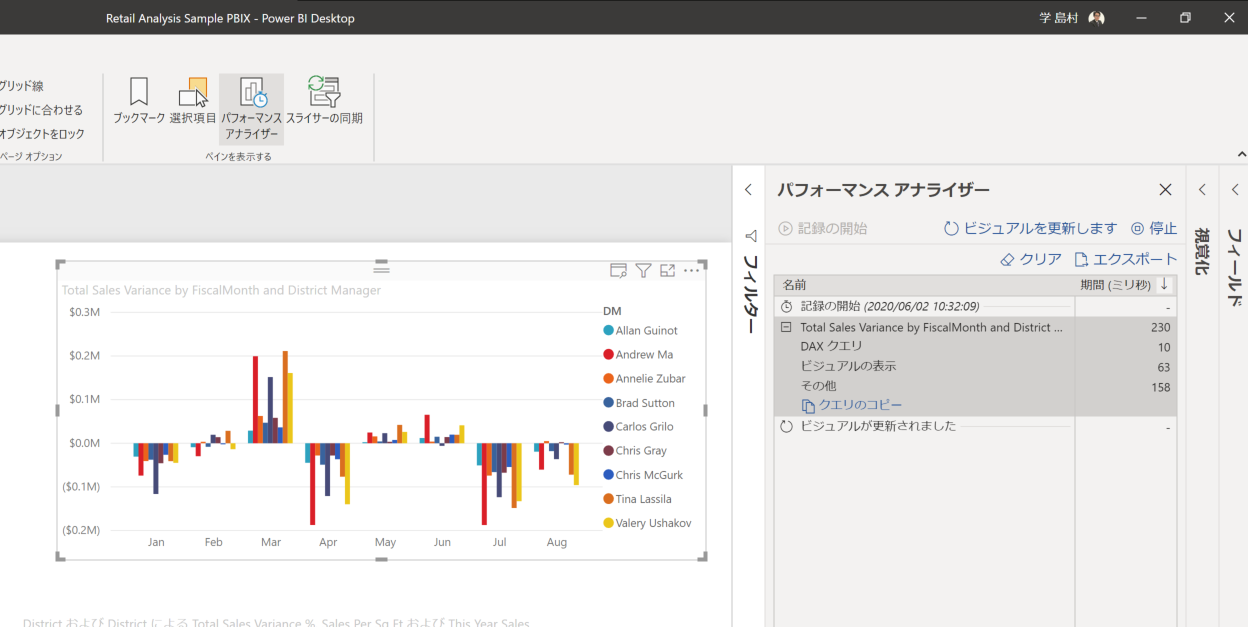The width and height of the screenshot is (1248, 627).
Task: Click the $0.3M label on the chart axis
Action: pyautogui.click(x=84, y=312)
